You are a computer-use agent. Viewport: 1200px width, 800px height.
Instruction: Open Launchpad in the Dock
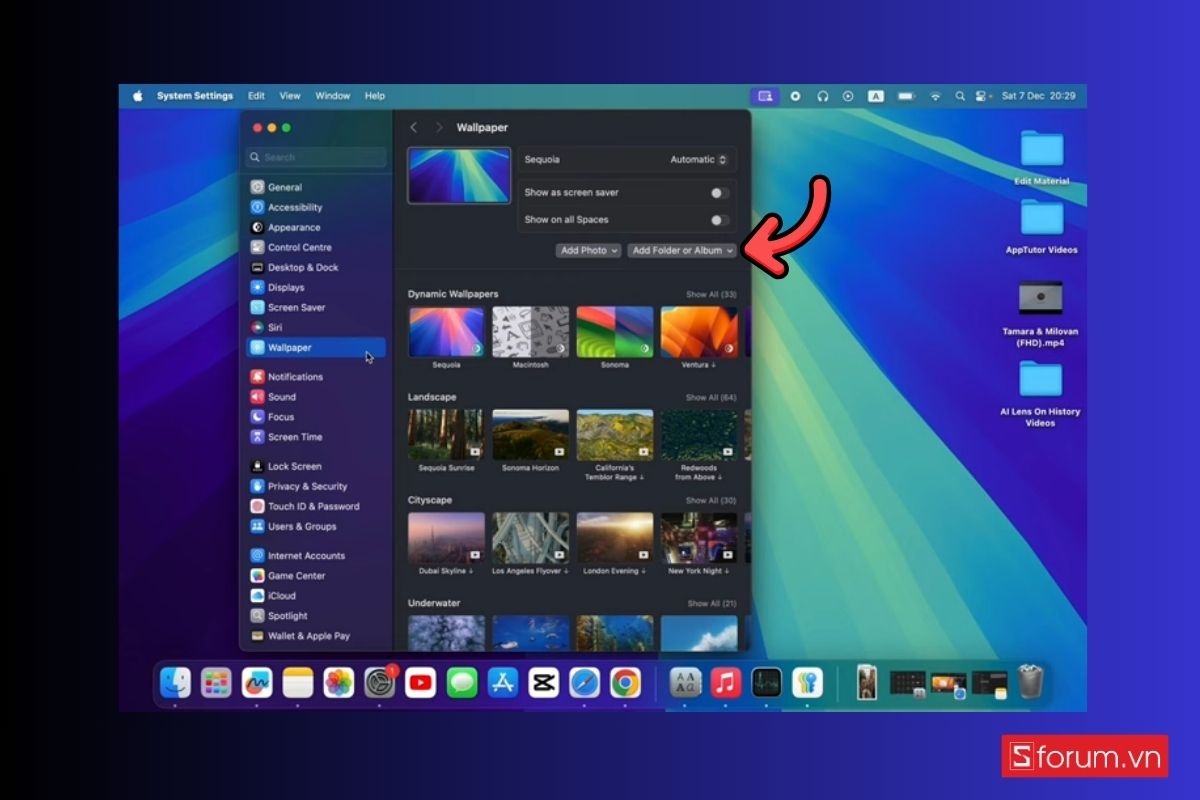coord(216,683)
